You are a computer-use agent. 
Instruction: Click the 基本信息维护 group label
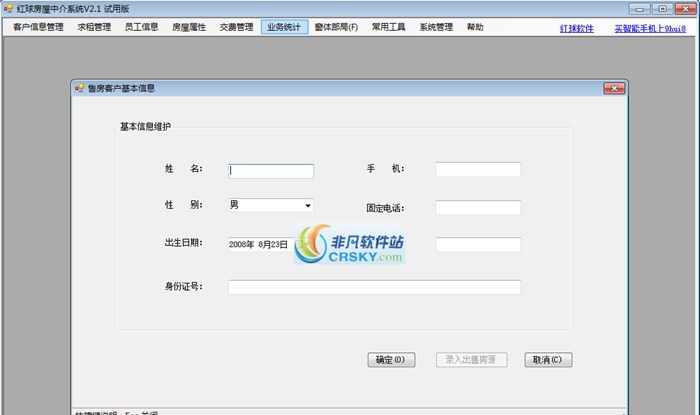click(x=145, y=127)
